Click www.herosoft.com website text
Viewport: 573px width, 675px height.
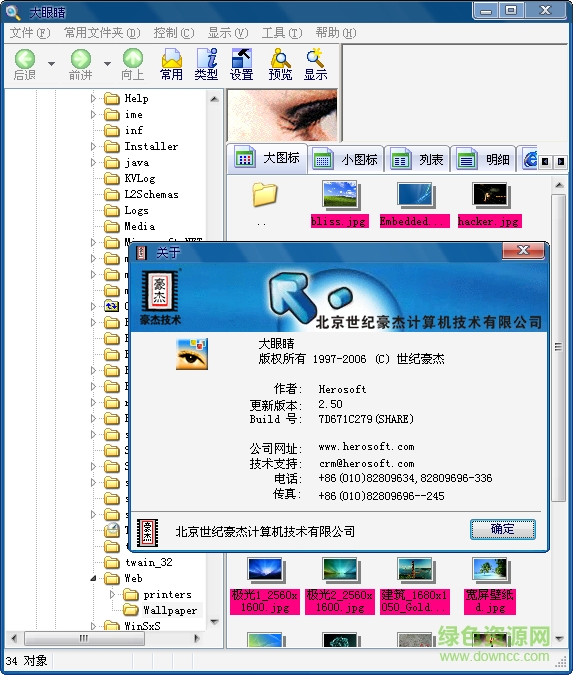(x=366, y=446)
